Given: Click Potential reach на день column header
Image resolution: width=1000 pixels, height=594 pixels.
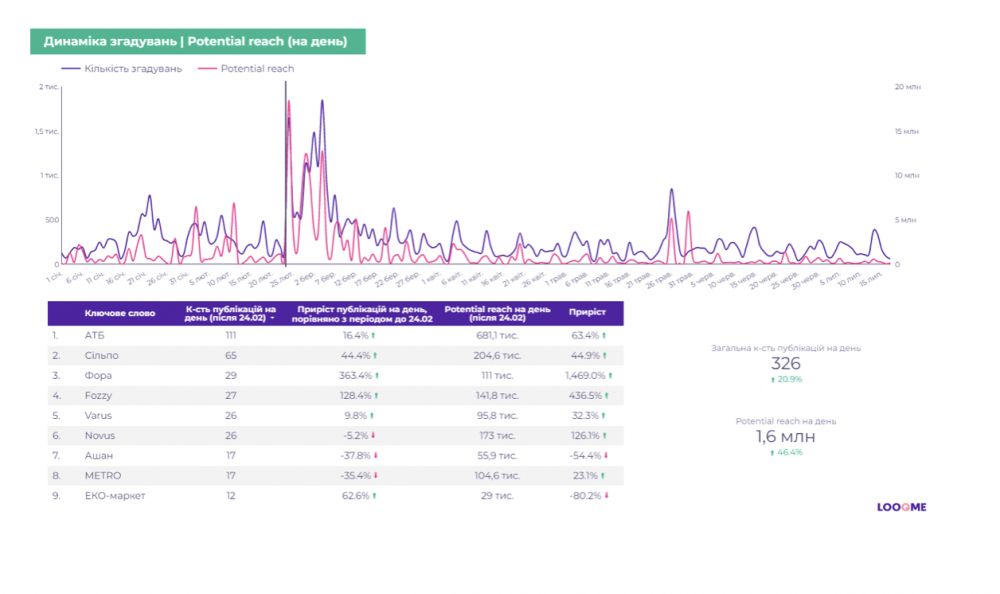Looking at the screenshot, I should pos(496,313).
